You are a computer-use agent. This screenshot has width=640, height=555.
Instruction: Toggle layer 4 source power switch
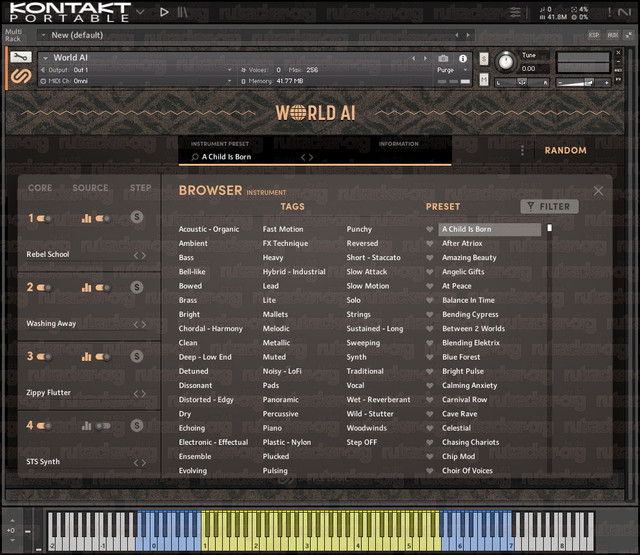coord(103,426)
